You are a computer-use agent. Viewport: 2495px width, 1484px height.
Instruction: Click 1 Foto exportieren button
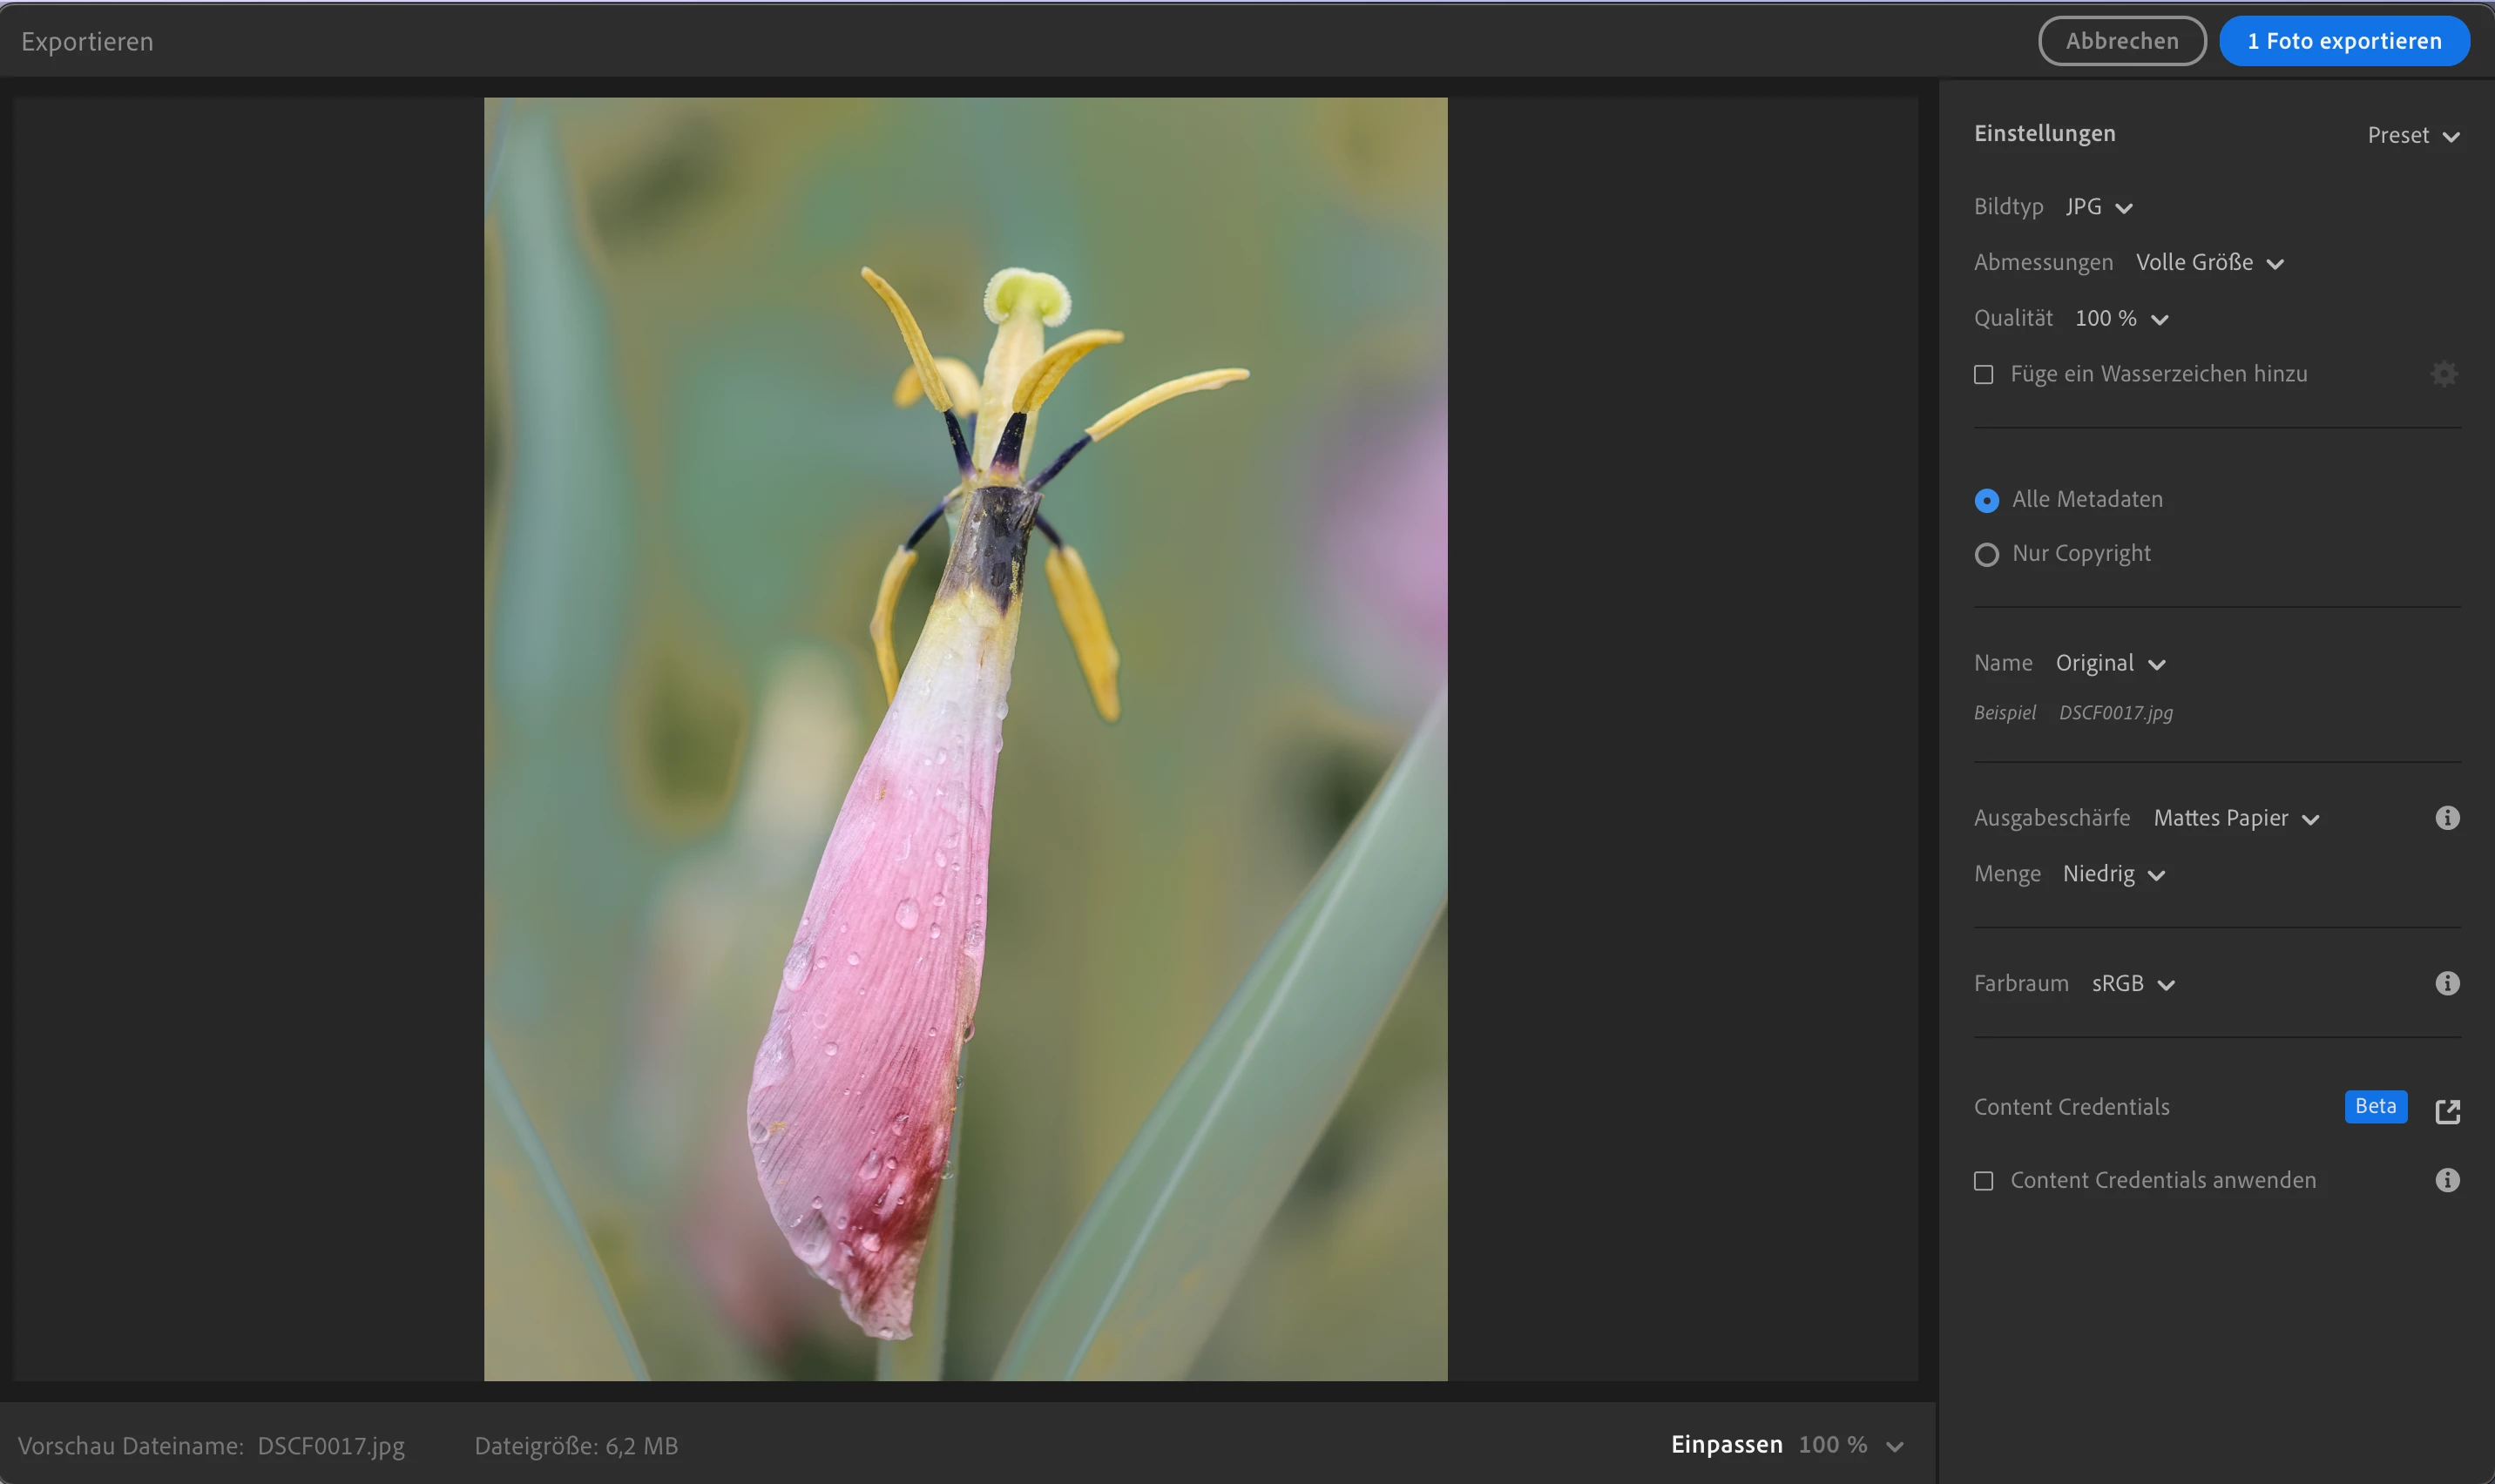pos(2343,41)
